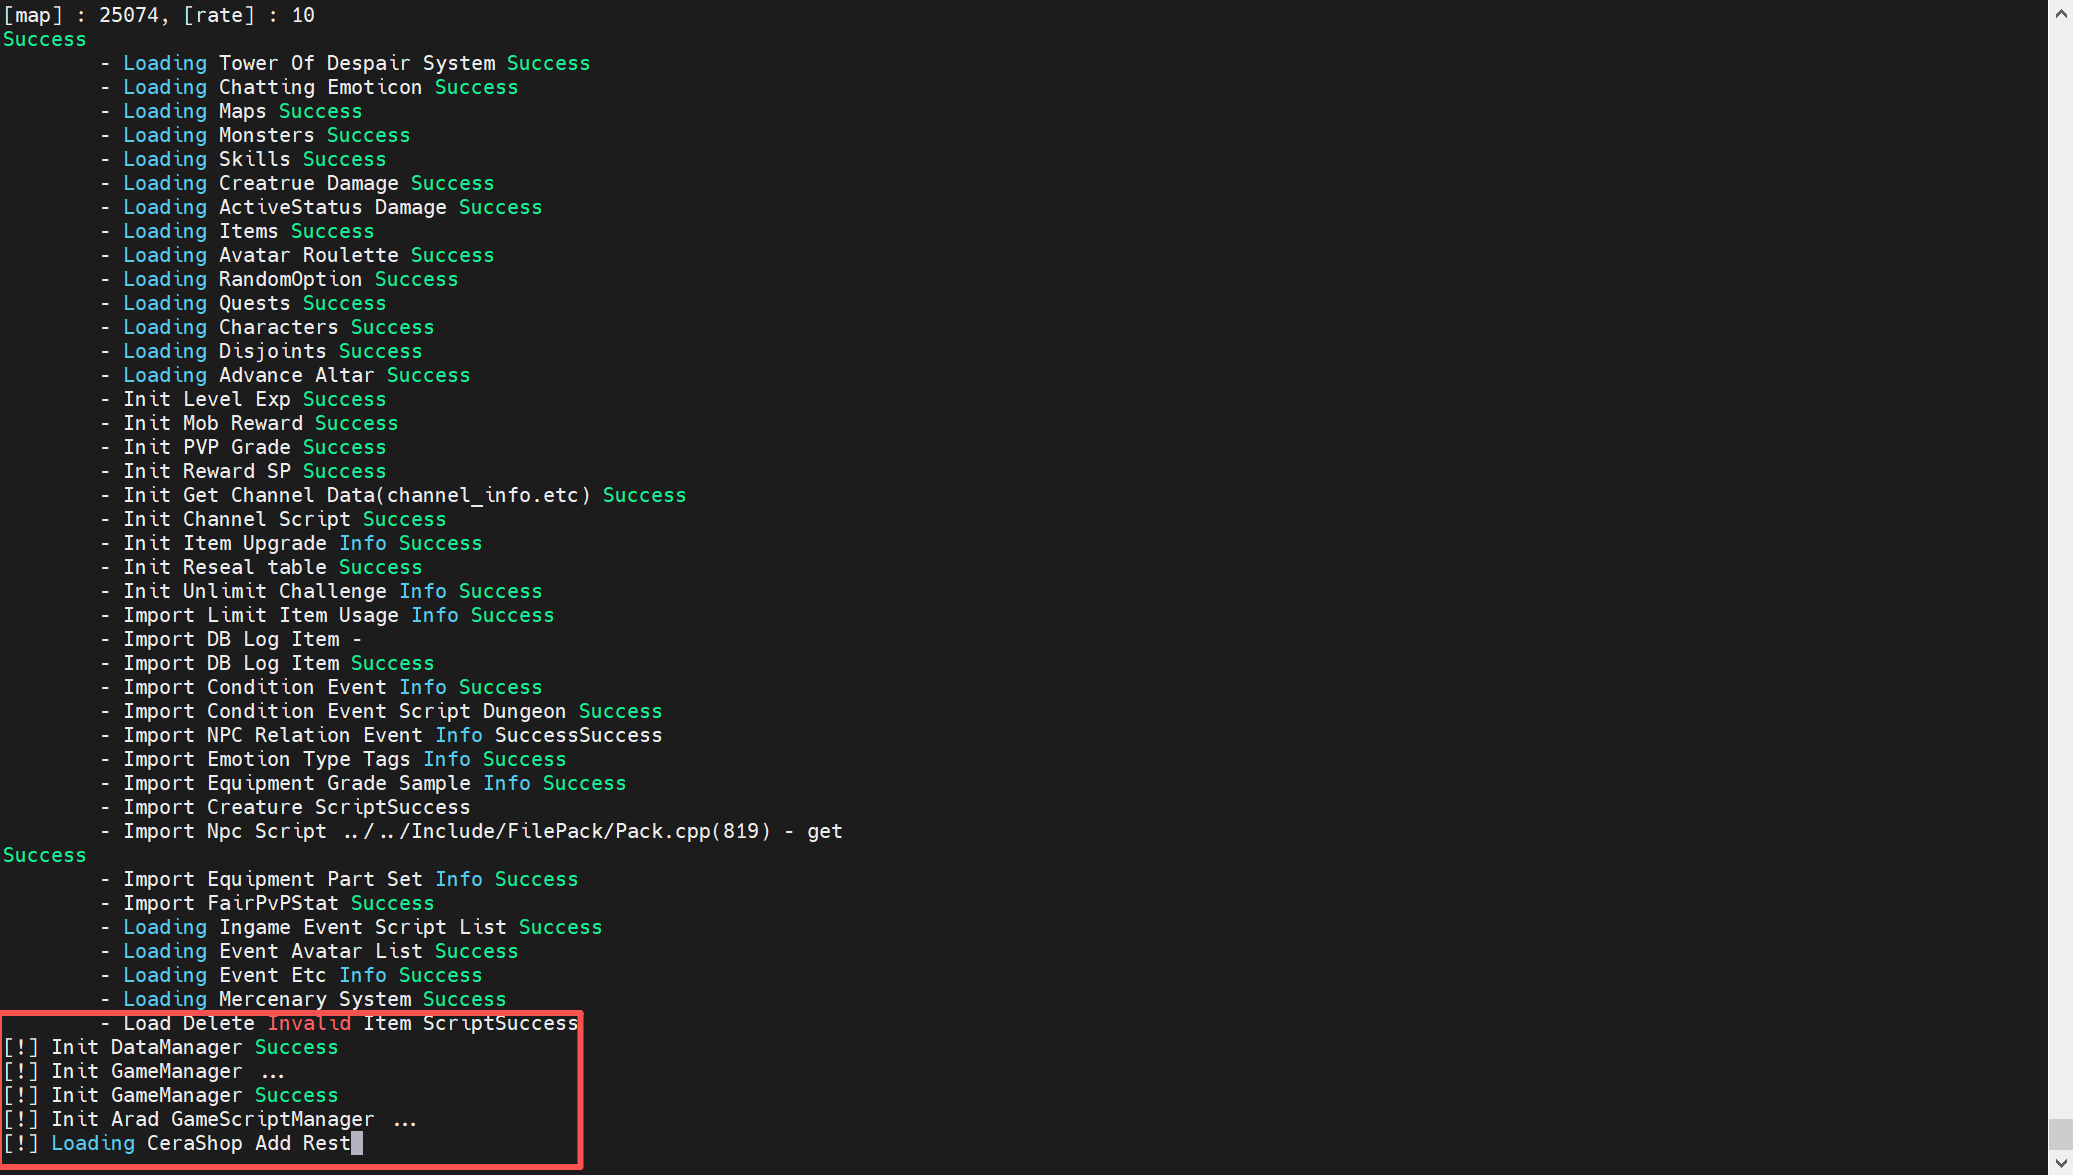The width and height of the screenshot is (2073, 1175).
Task: Click 'Init Channel Script Success' line
Action: (273, 519)
